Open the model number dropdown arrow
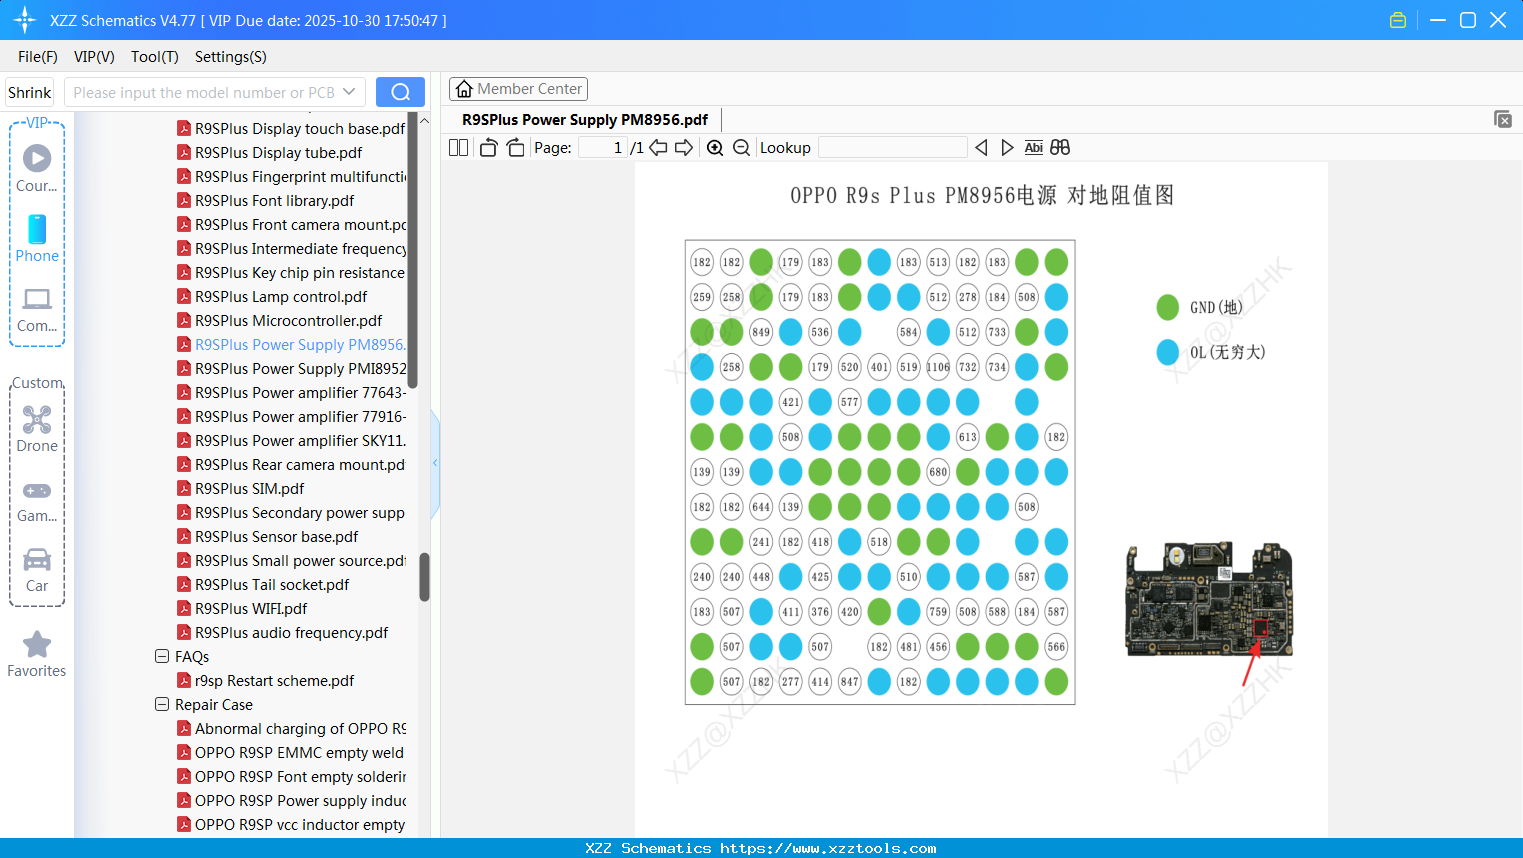Viewport: 1523px width, 858px height. tap(349, 92)
